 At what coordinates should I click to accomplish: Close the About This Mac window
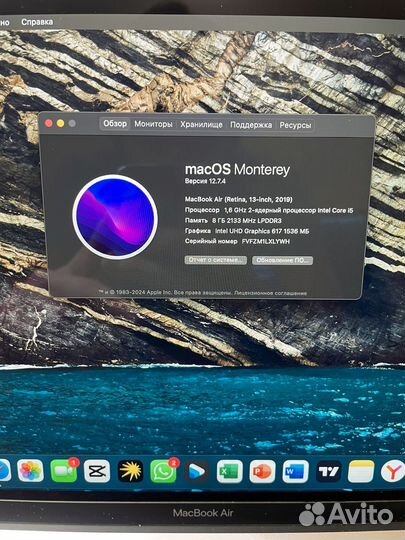click(x=49, y=123)
